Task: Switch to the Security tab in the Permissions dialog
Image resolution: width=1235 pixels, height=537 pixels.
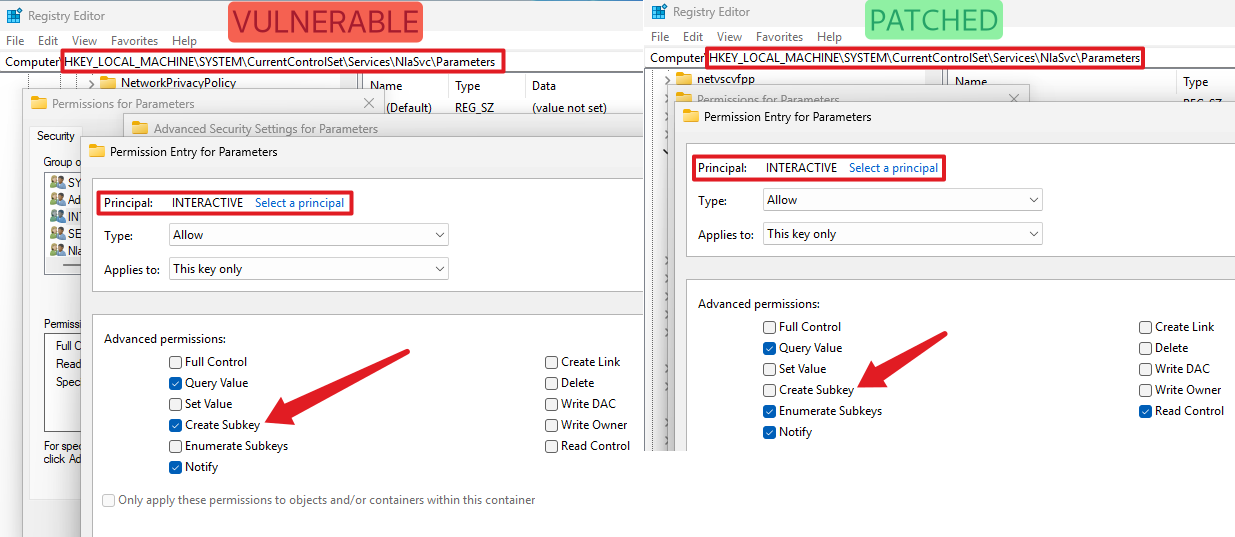Action: click(56, 136)
